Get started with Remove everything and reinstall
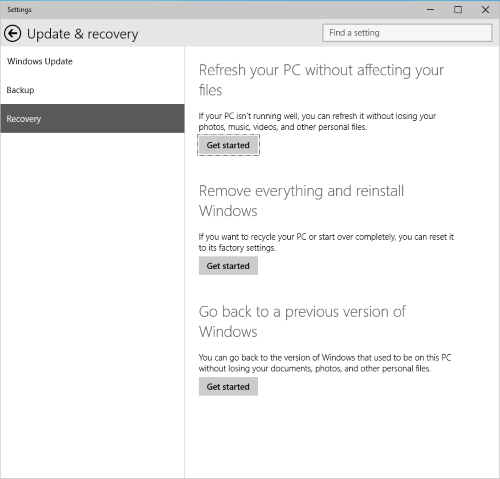The height and width of the screenshot is (479, 500). point(228,266)
